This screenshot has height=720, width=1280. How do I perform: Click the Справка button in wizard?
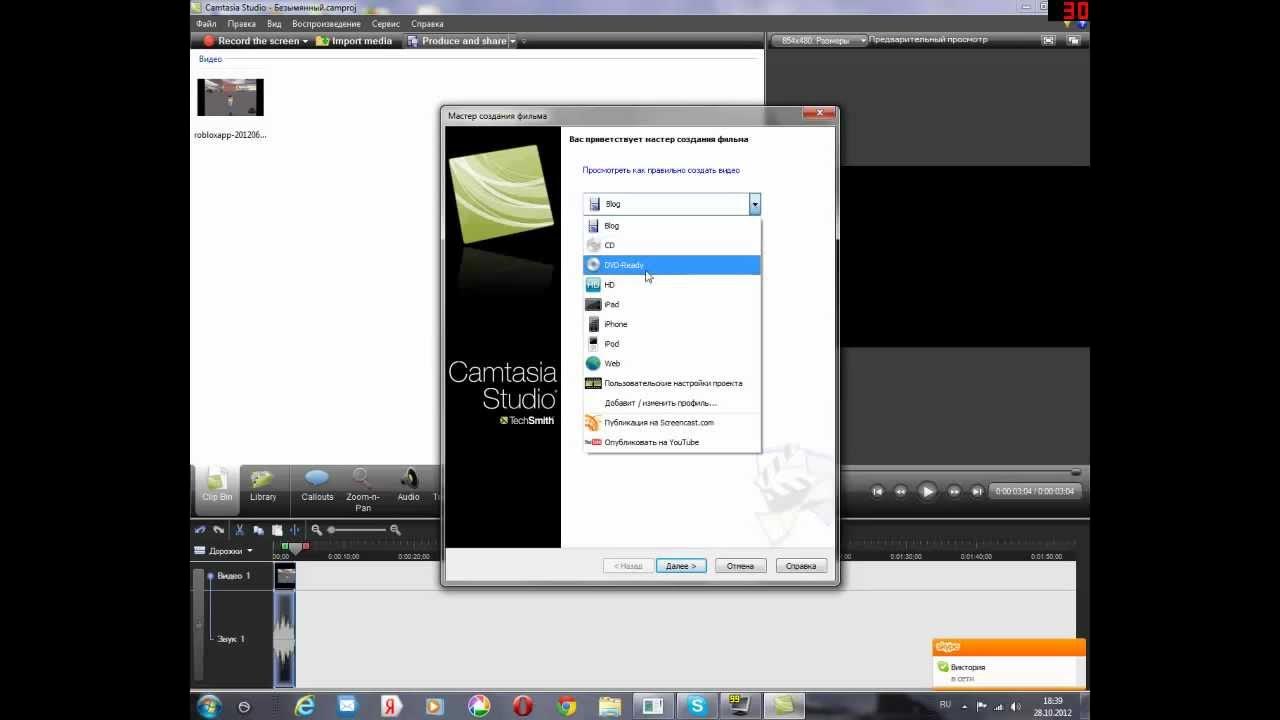coord(801,566)
